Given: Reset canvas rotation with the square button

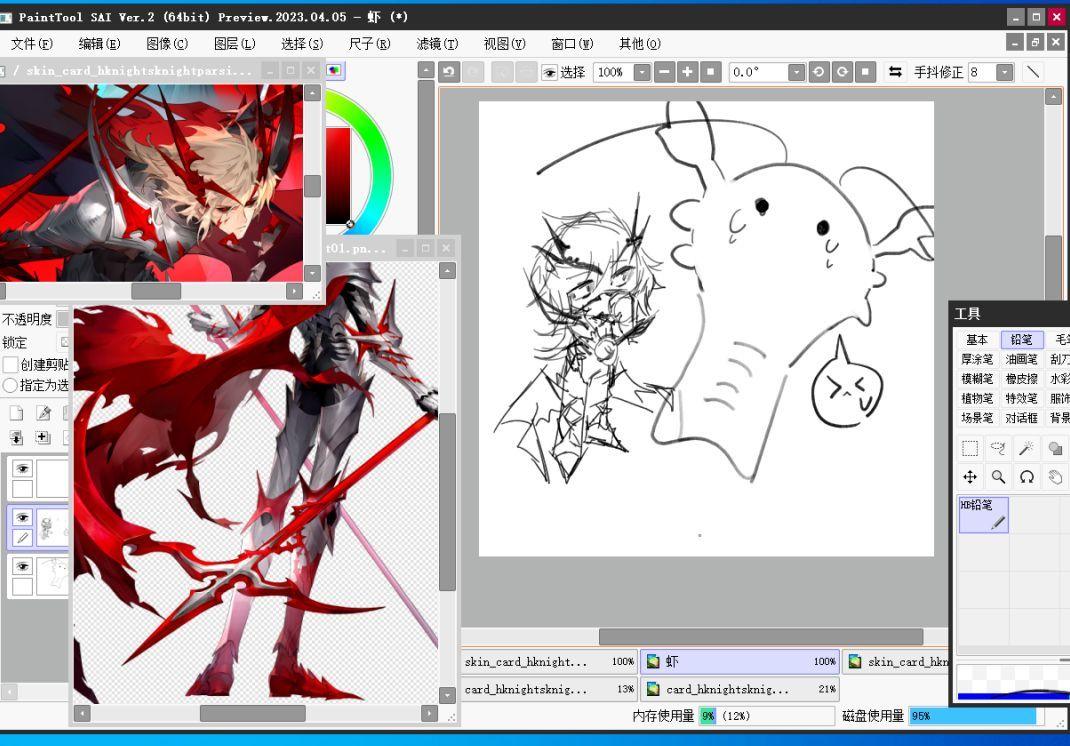Looking at the screenshot, I should point(865,72).
